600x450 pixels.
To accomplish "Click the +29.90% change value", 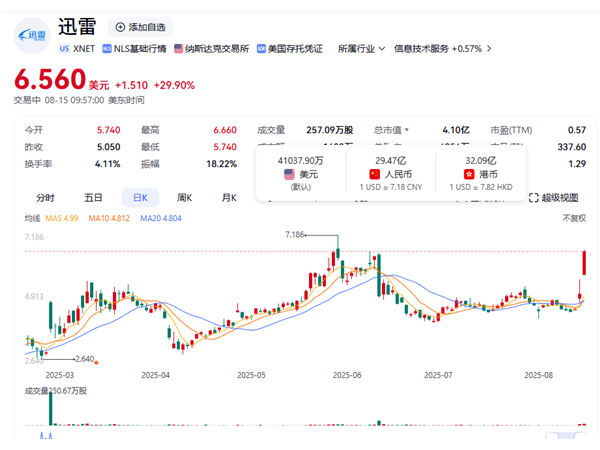I will tap(174, 85).
